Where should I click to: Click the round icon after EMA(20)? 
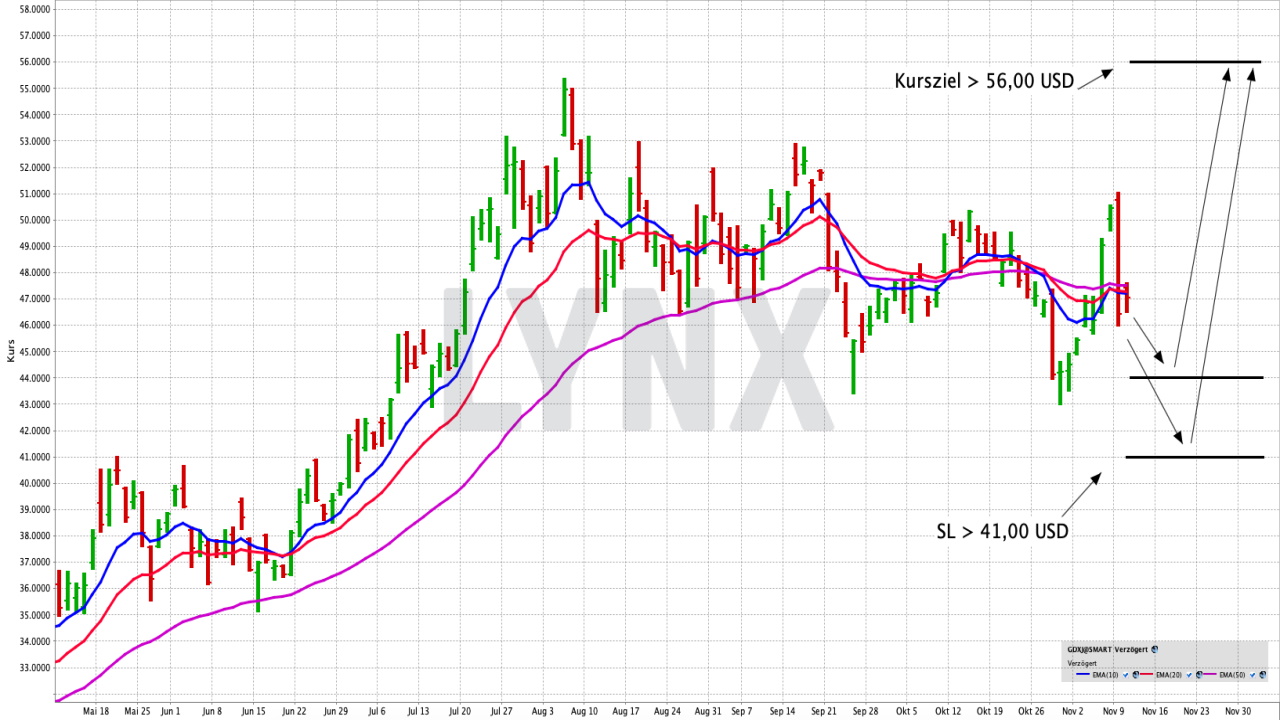click(1199, 675)
